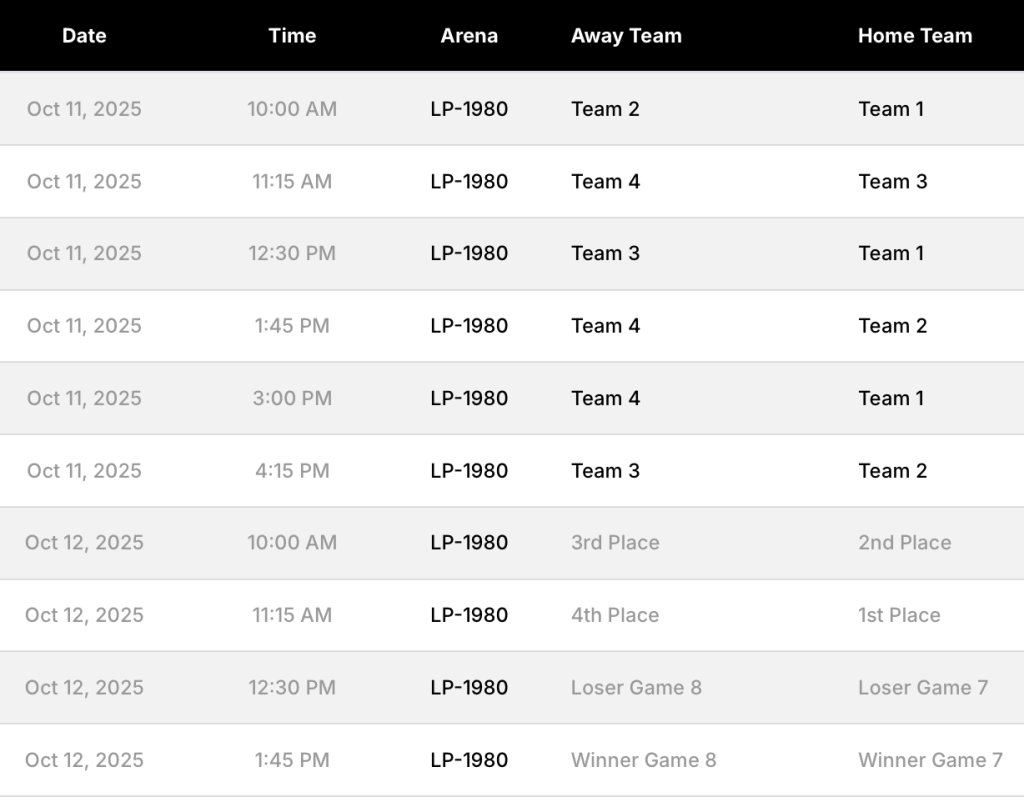The height and width of the screenshot is (802, 1024).
Task: Open LP-1980 arena link for 10:00 AM Oct 11 game
Action: pos(469,109)
